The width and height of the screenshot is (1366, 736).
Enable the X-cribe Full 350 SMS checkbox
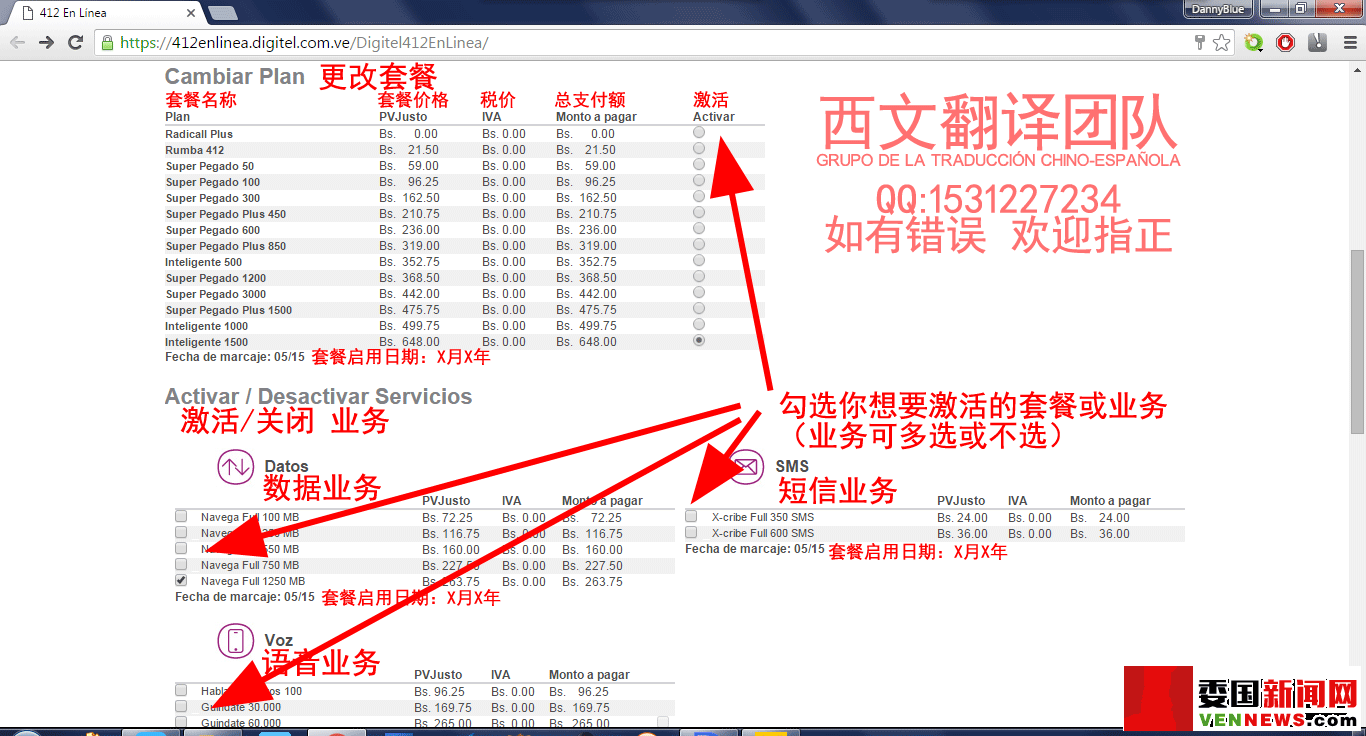(x=691, y=516)
